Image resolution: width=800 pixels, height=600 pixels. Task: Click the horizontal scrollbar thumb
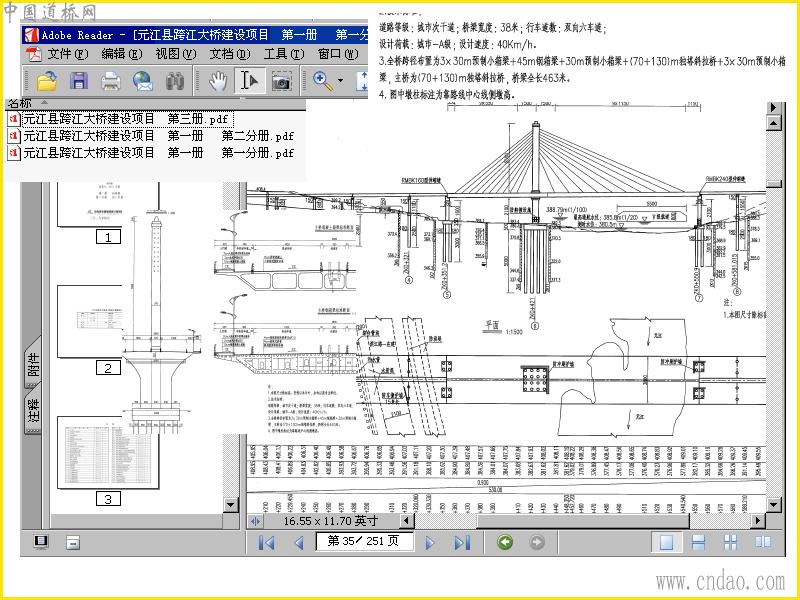pos(583,521)
